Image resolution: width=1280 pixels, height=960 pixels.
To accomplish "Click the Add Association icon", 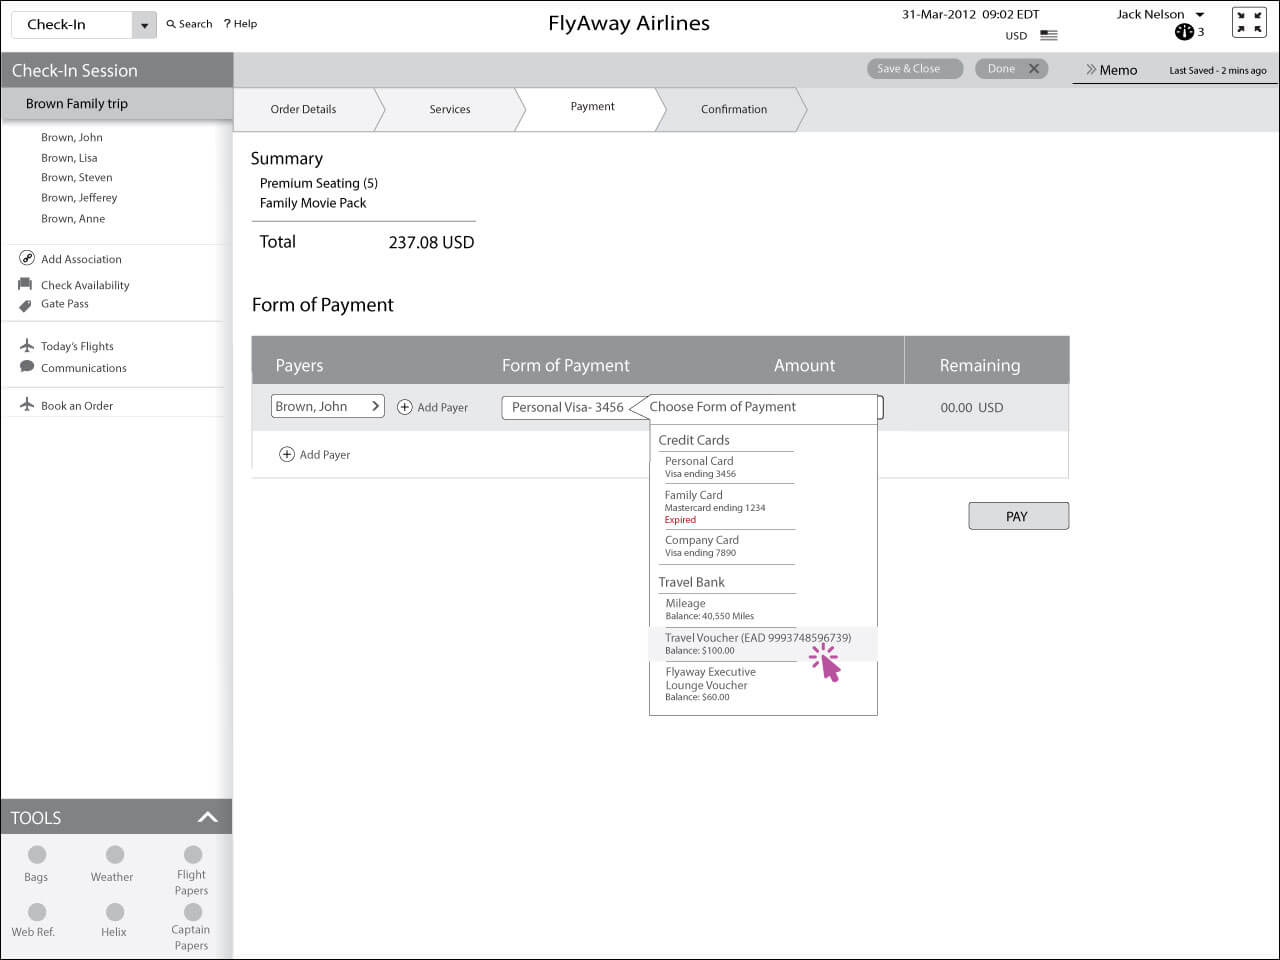I will click(x=27, y=258).
